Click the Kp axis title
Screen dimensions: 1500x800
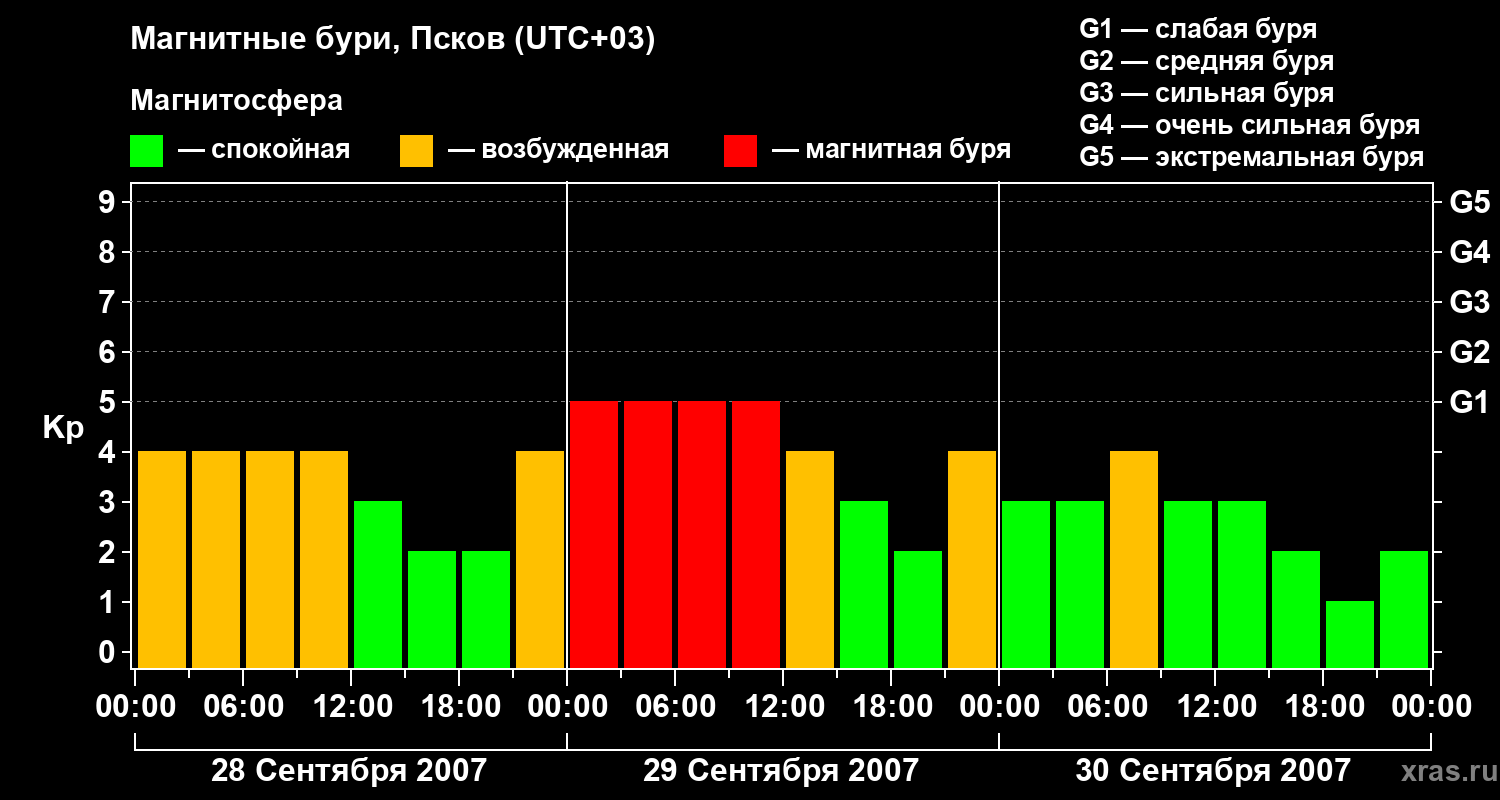pyautogui.click(x=63, y=428)
